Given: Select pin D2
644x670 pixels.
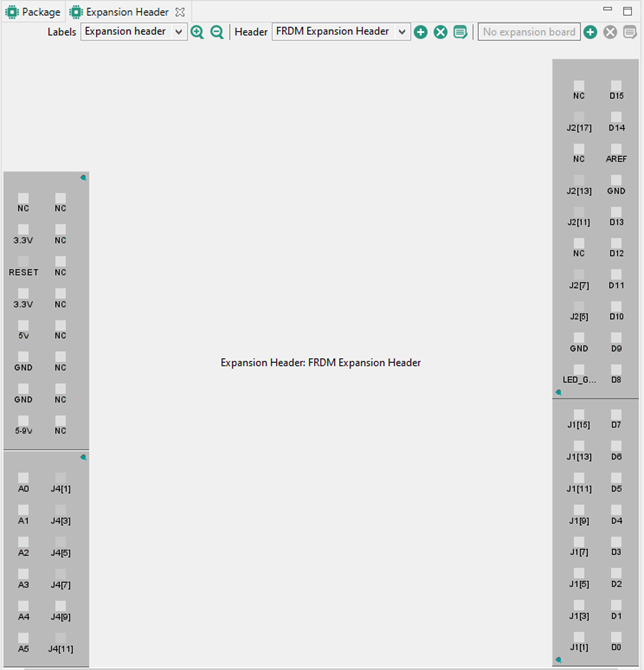Looking at the screenshot, I should tap(616, 573).
